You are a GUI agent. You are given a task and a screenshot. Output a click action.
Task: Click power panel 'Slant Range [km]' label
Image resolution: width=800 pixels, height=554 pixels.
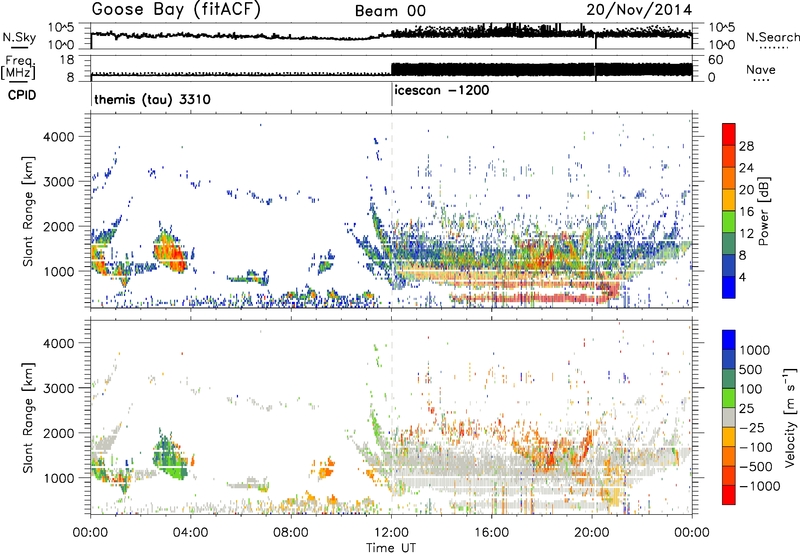[28, 211]
